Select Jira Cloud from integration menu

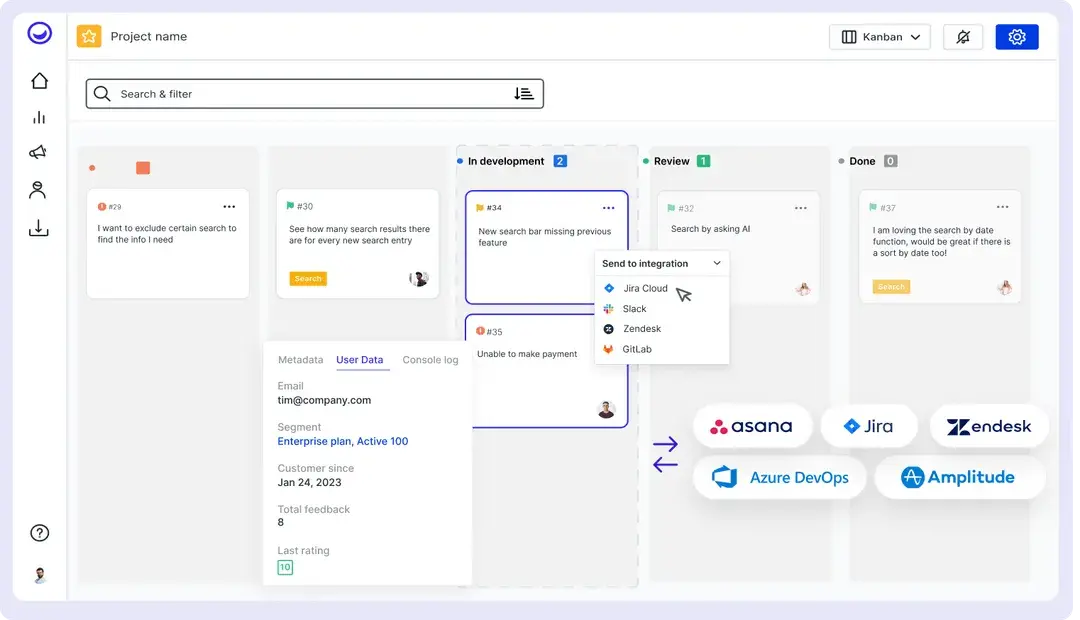click(645, 288)
